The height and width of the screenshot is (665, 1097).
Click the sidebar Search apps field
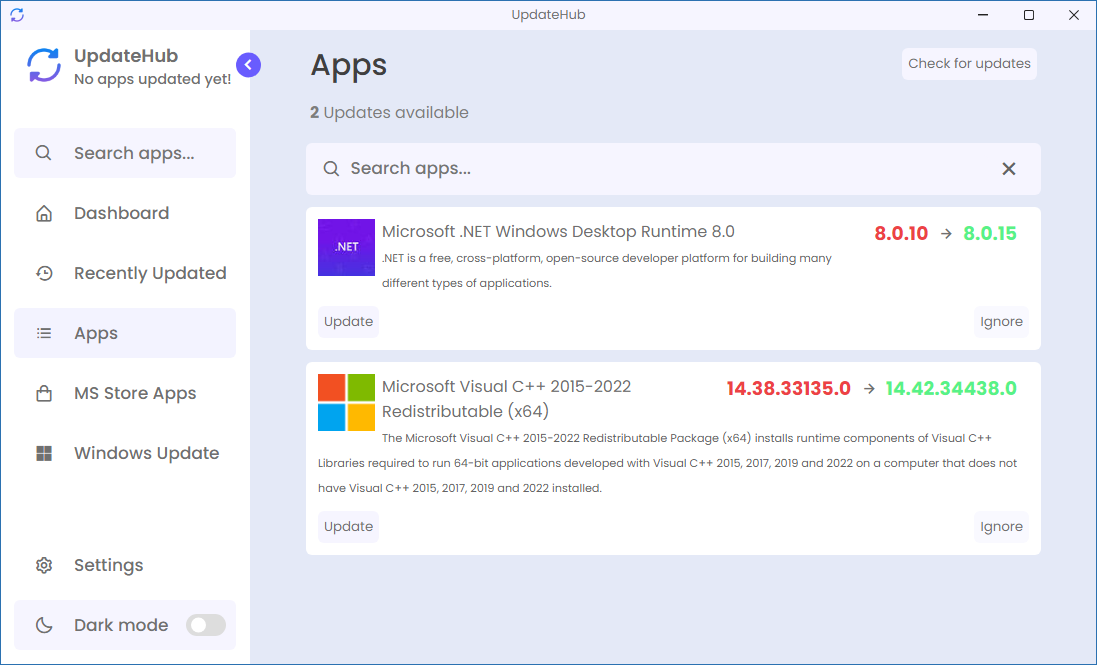[125, 153]
